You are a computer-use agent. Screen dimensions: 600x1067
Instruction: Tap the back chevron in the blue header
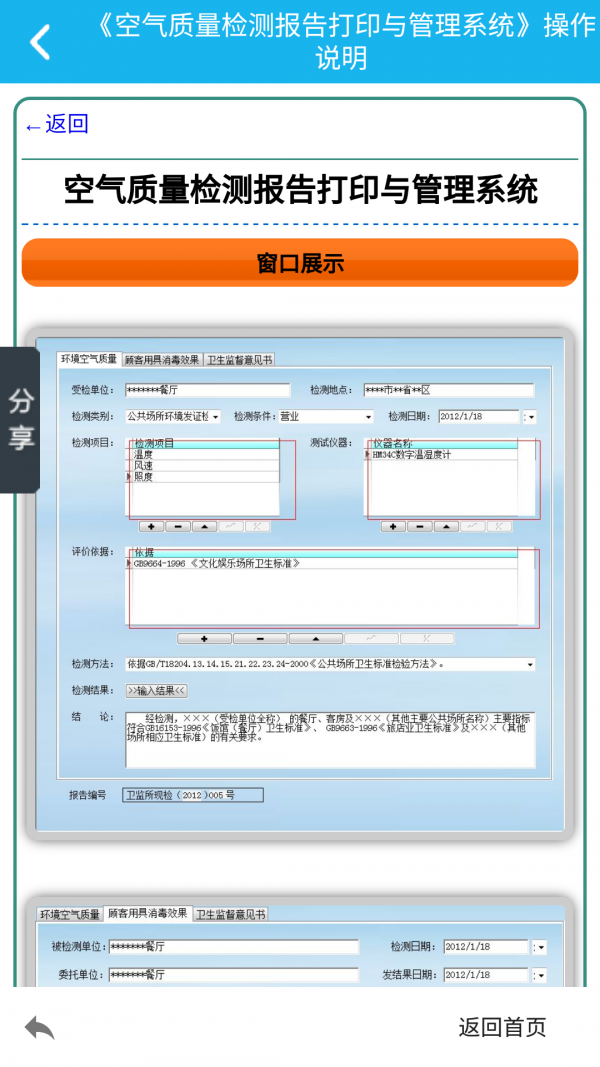(40, 42)
